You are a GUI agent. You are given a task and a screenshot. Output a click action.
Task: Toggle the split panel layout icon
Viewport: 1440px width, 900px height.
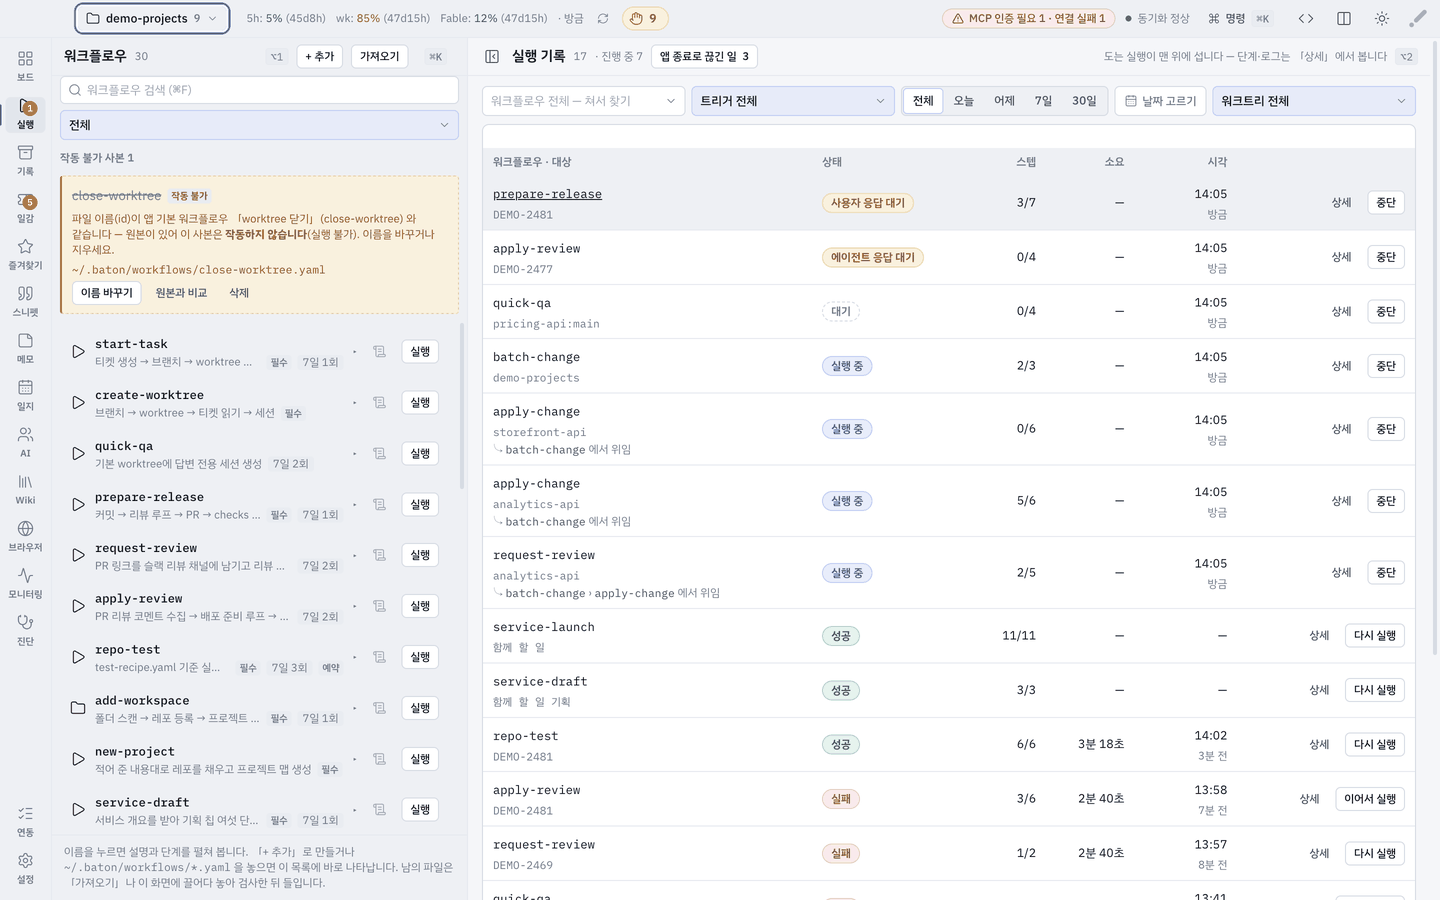[1344, 18]
